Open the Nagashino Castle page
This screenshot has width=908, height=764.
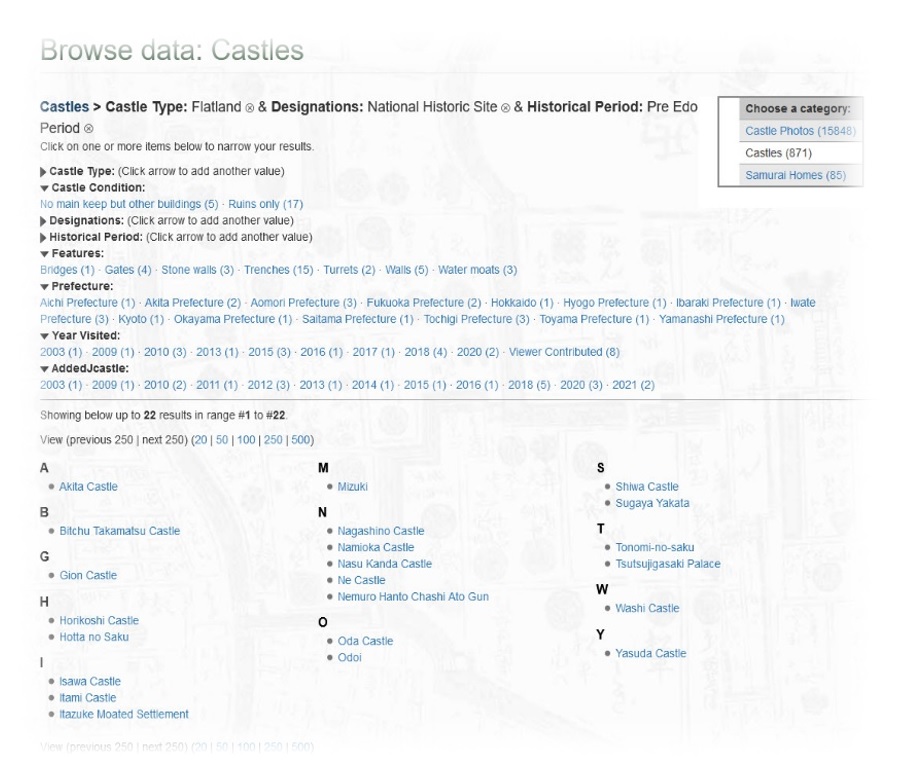pos(381,531)
